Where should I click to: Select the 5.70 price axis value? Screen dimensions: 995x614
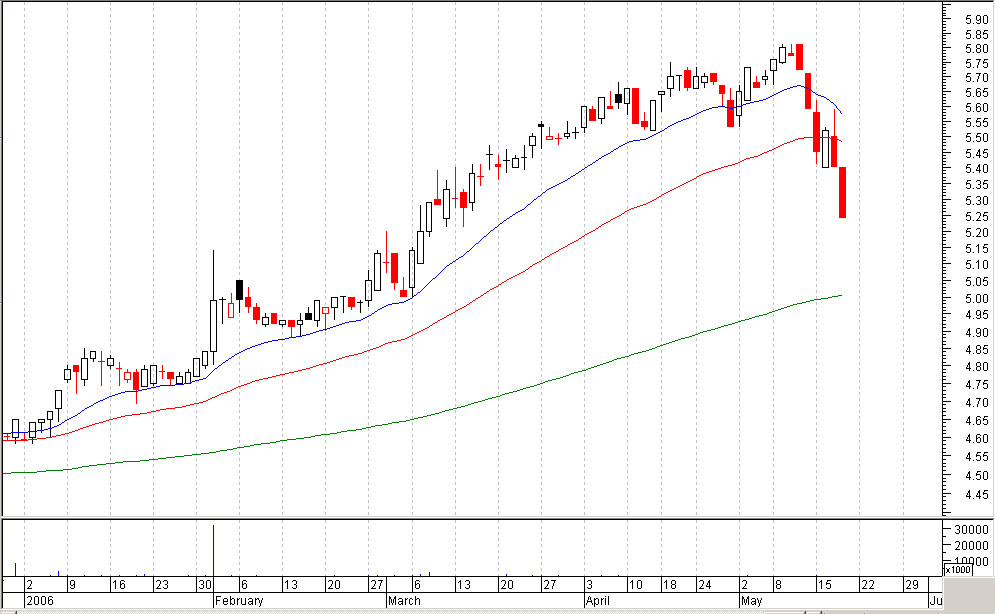tap(977, 78)
